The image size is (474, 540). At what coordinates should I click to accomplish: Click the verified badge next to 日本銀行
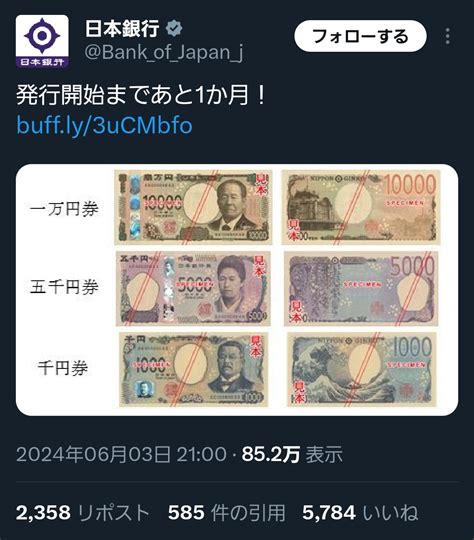click(174, 28)
